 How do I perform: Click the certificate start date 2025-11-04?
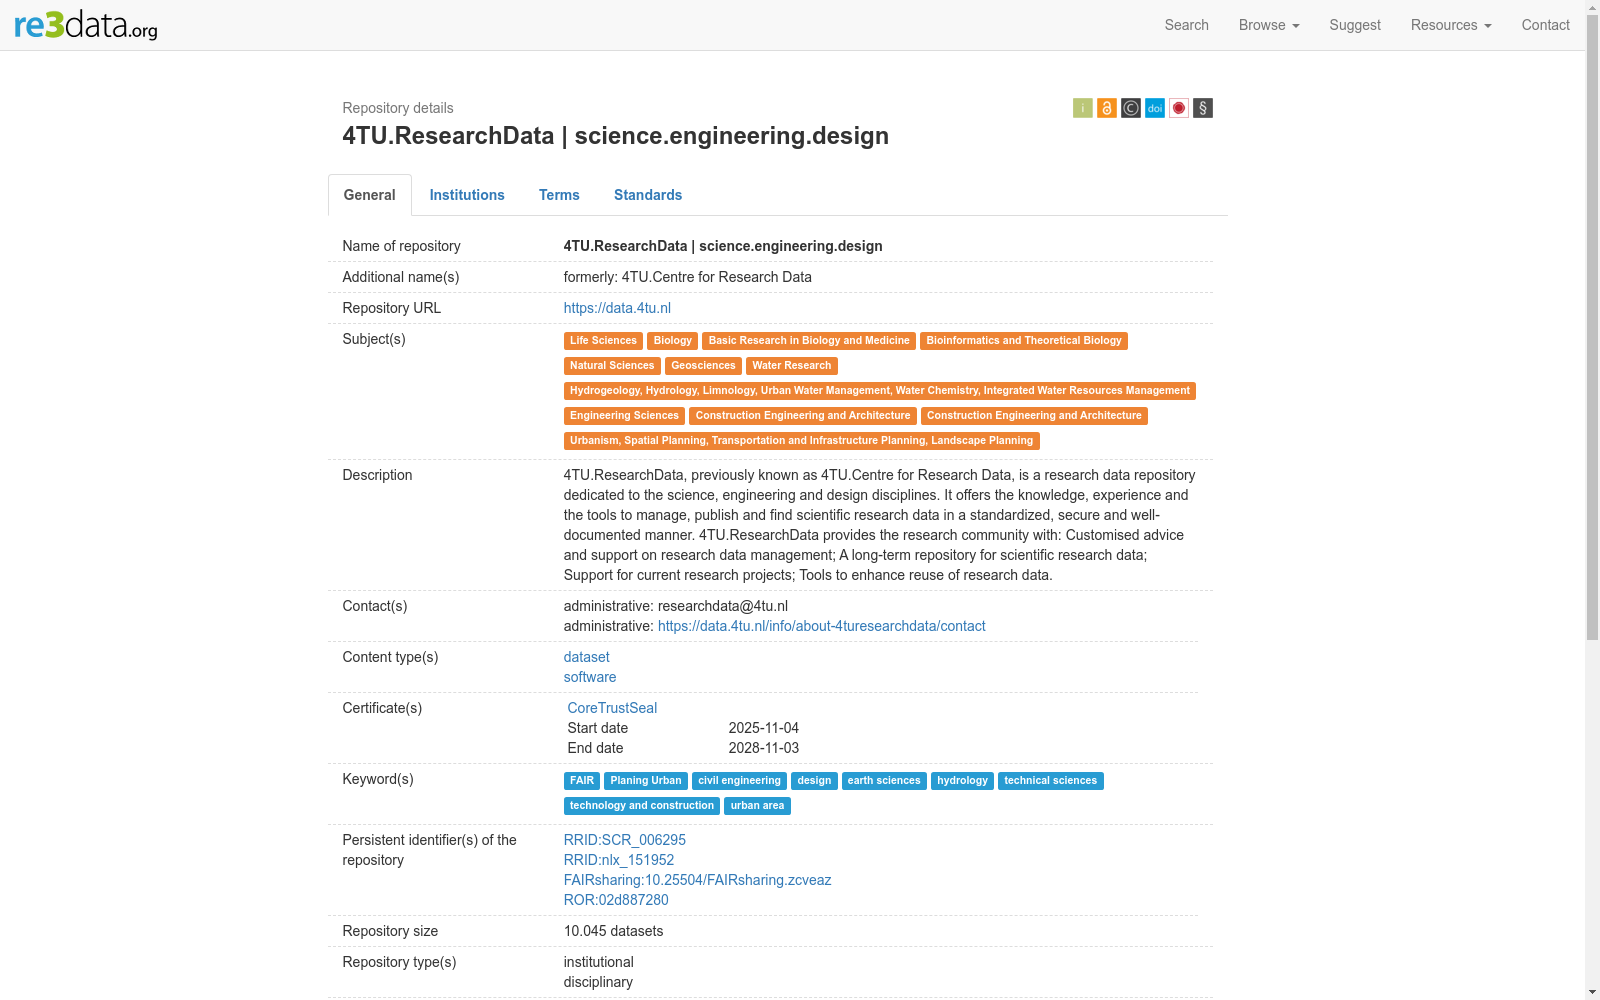pyautogui.click(x=764, y=728)
